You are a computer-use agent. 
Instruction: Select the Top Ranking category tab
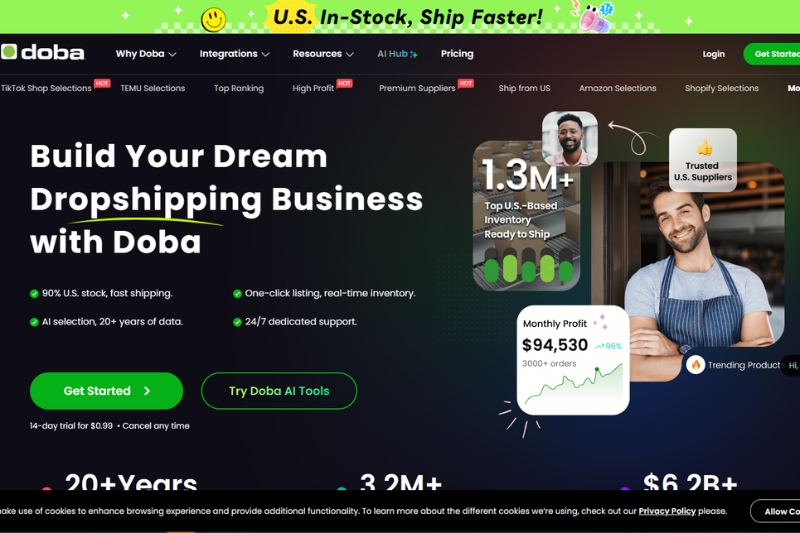(239, 88)
